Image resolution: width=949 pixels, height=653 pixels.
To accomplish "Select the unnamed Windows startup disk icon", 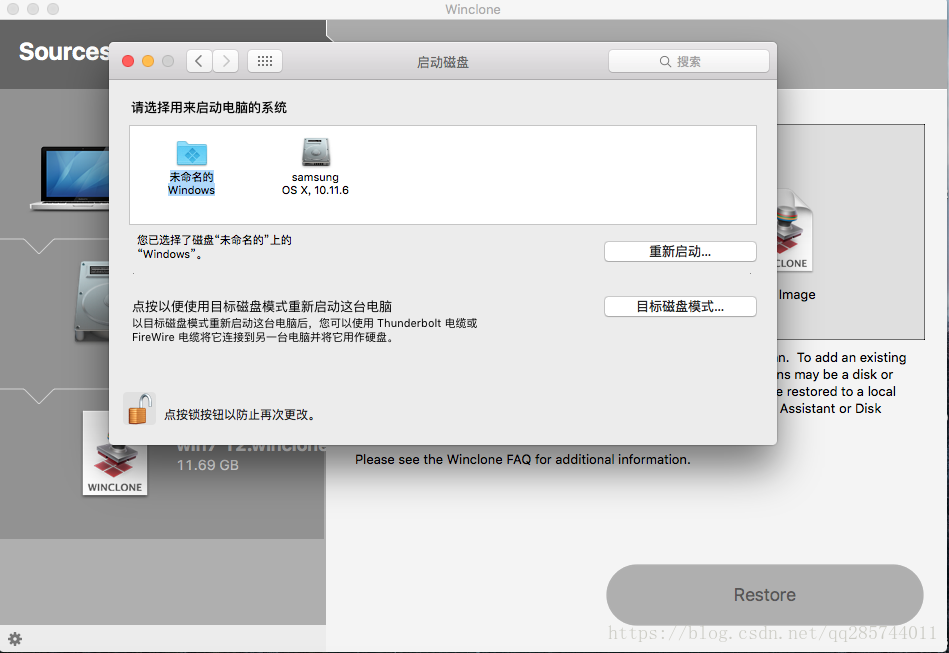I will 191,153.
